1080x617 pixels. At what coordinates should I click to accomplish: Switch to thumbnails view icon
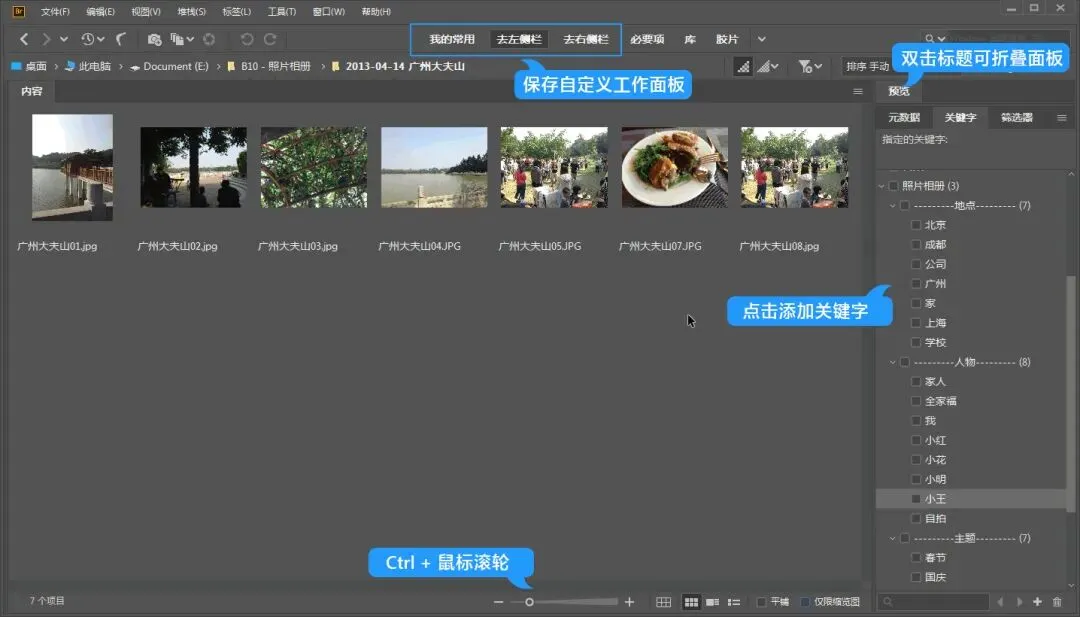point(691,602)
